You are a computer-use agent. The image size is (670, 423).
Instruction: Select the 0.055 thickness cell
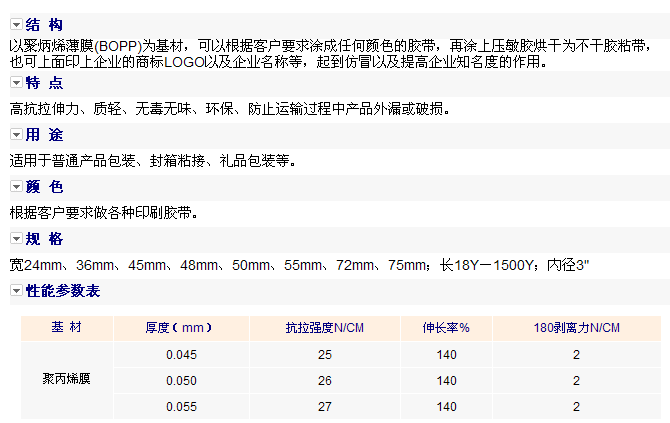[x=181, y=407]
